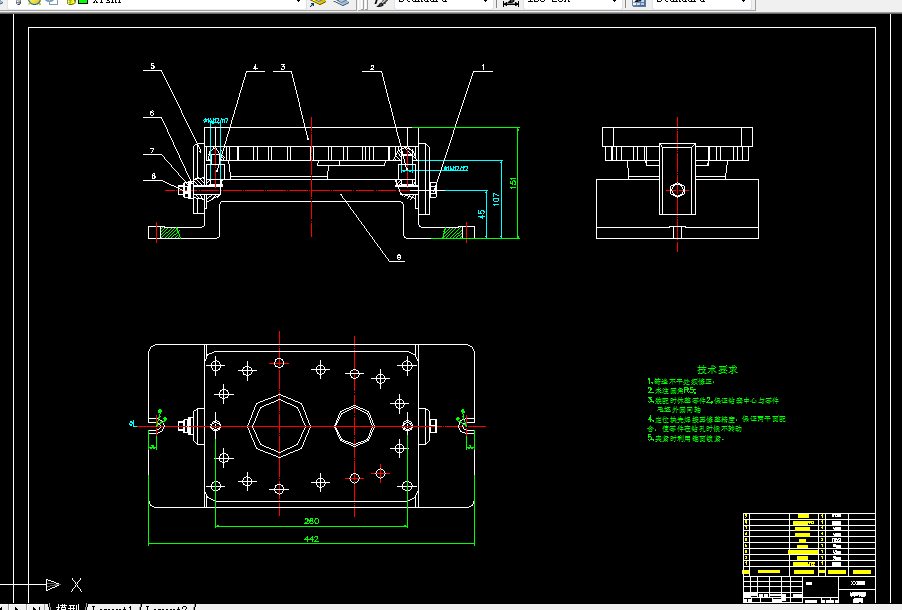Select the 107 vertical dimension

(x=496, y=199)
